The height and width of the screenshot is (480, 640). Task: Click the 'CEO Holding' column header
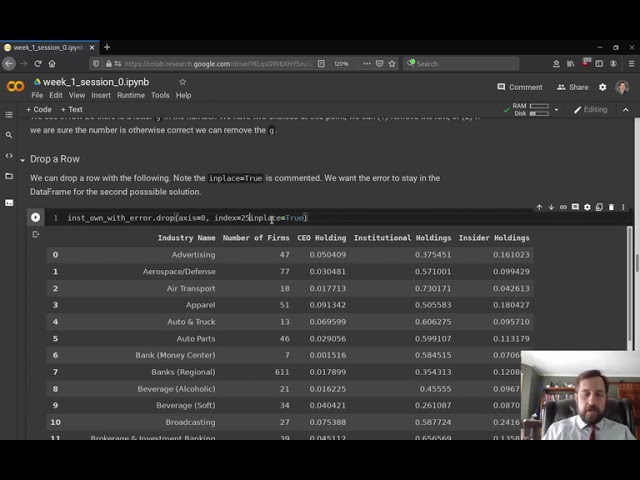(x=322, y=238)
